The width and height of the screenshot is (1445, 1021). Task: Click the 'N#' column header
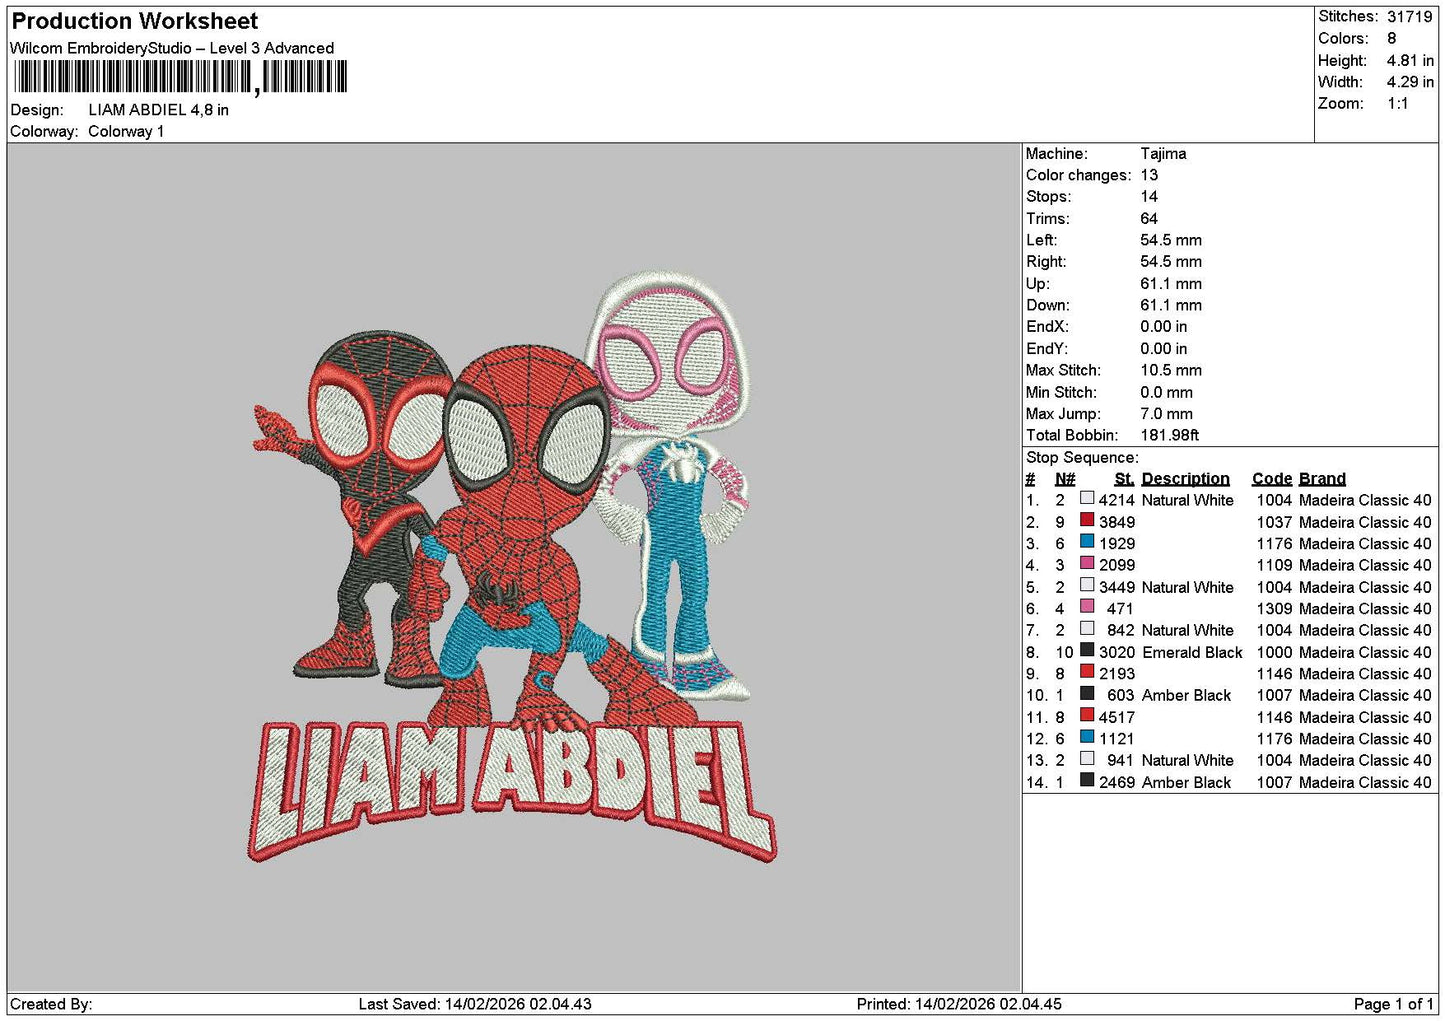click(x=1065, y=479)
